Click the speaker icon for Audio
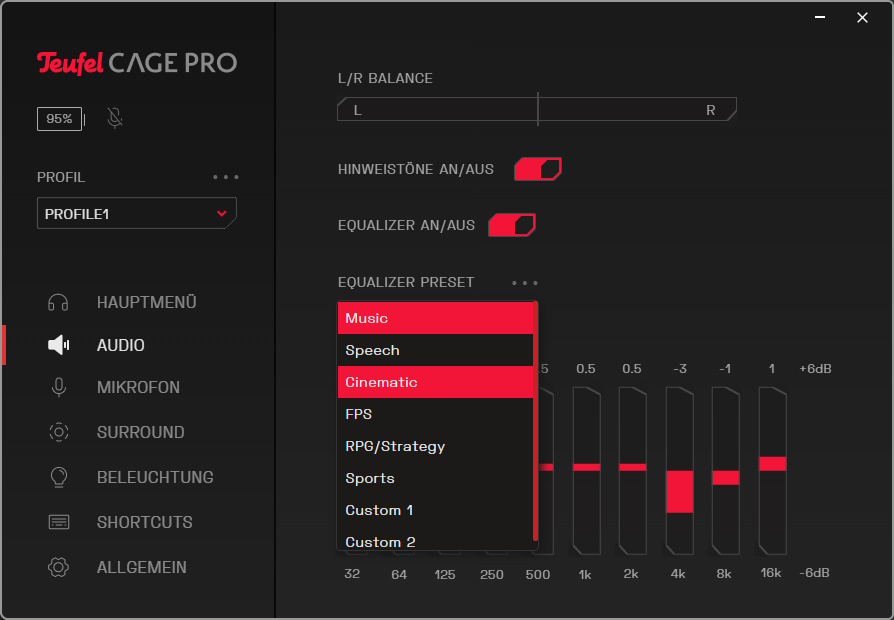894x620 pixels. coord(58,345)
